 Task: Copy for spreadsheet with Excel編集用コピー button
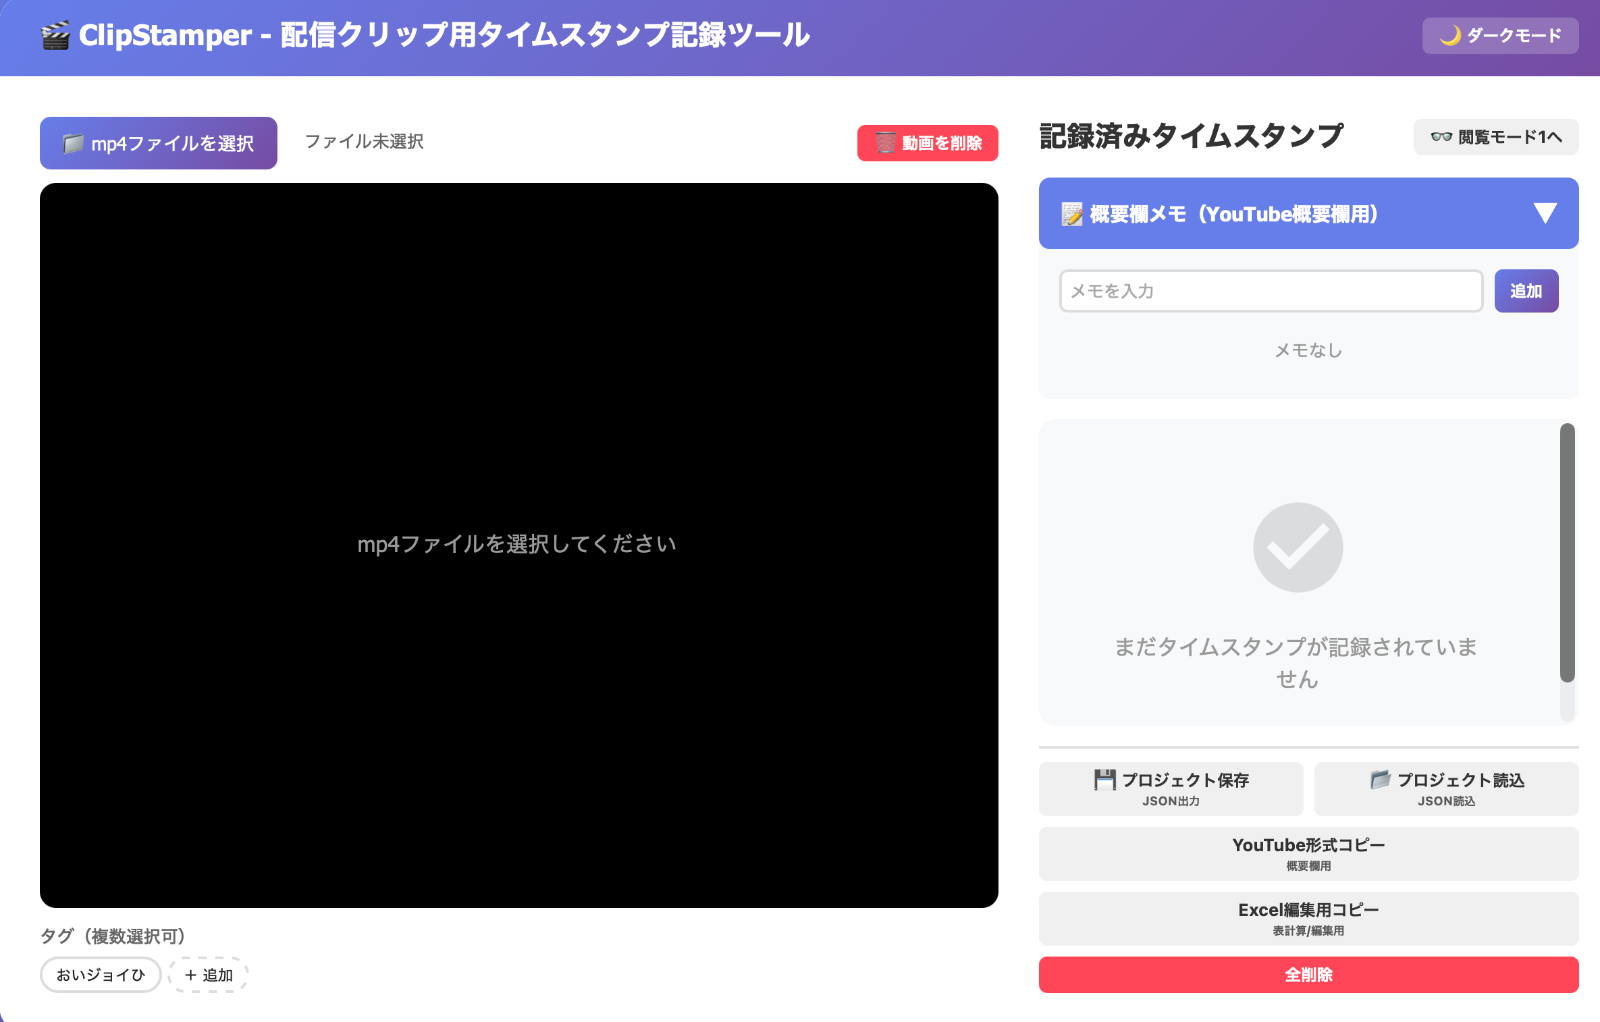[1309, 919]
